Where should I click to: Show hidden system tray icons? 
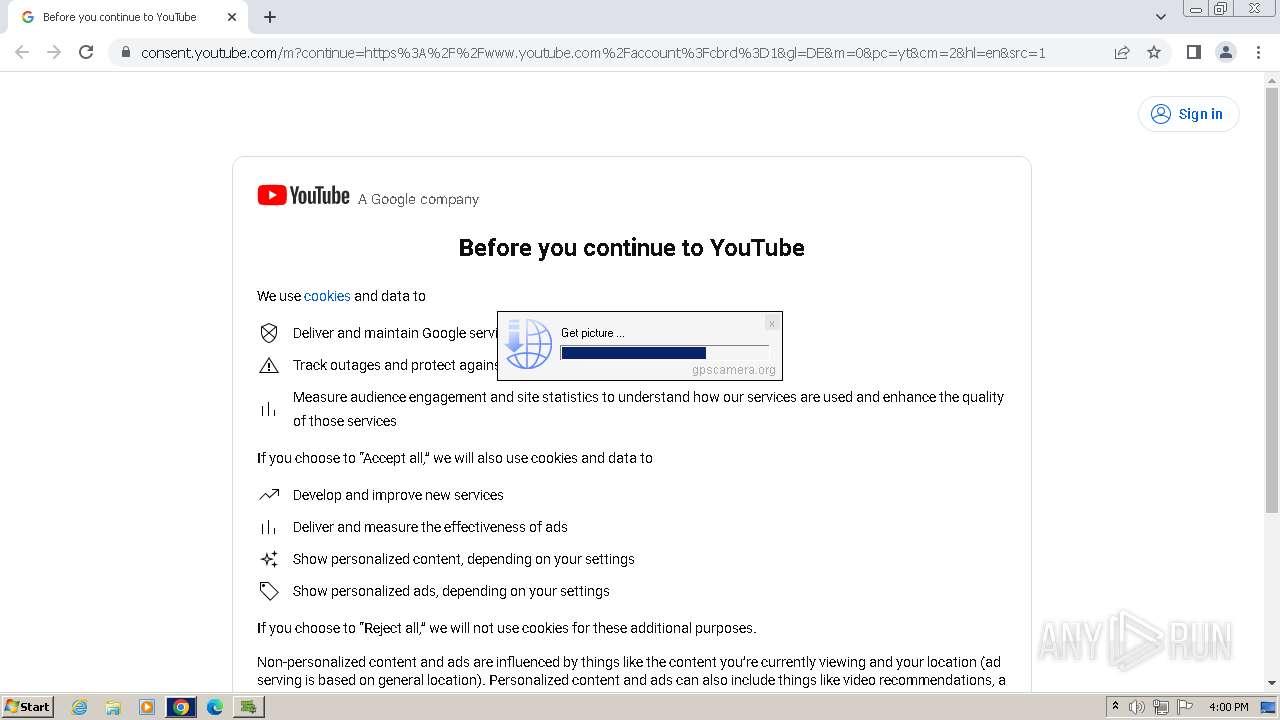click(x=1115, y=706)
